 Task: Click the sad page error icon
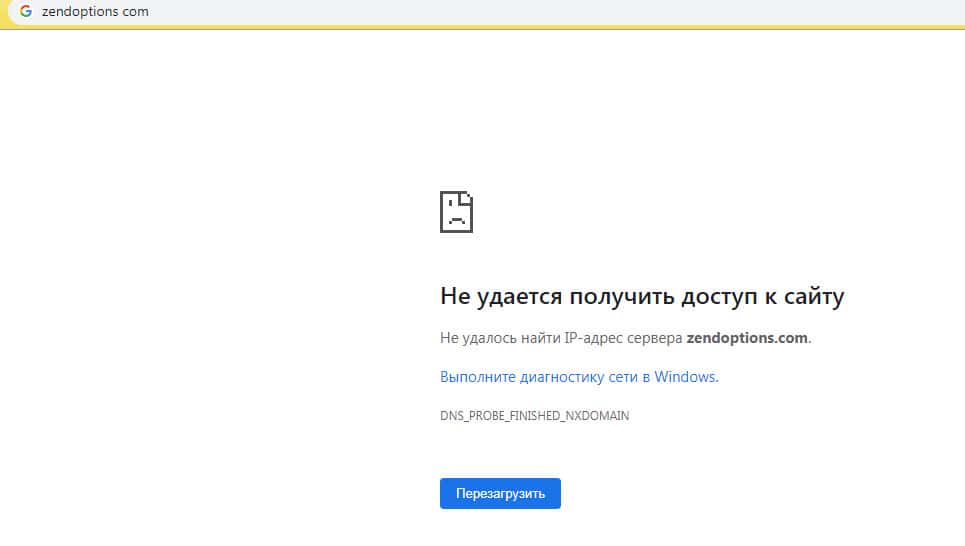pos(456,212)
